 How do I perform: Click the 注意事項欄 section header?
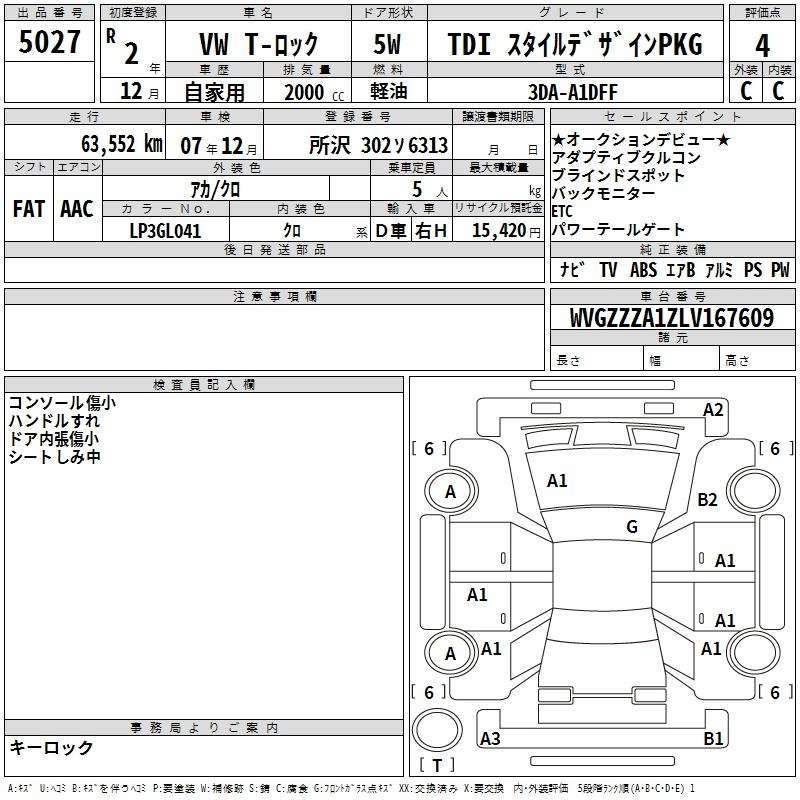pyautogui.click(x=274, y=297)
